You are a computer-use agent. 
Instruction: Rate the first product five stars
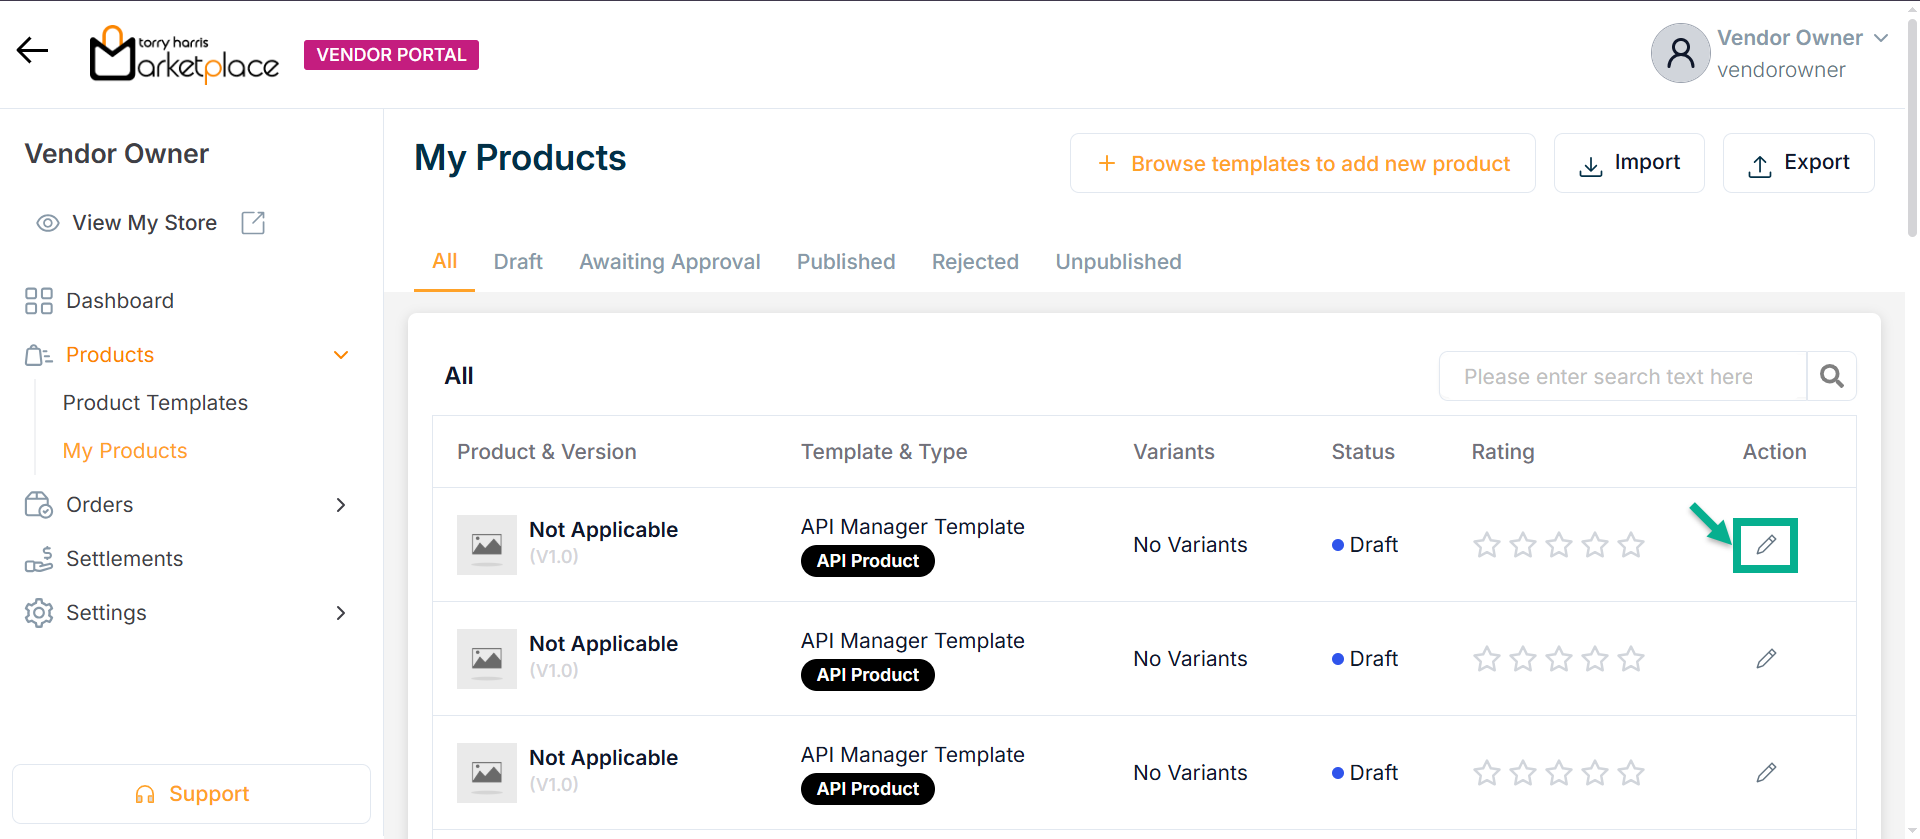[x=1631, y=545]
